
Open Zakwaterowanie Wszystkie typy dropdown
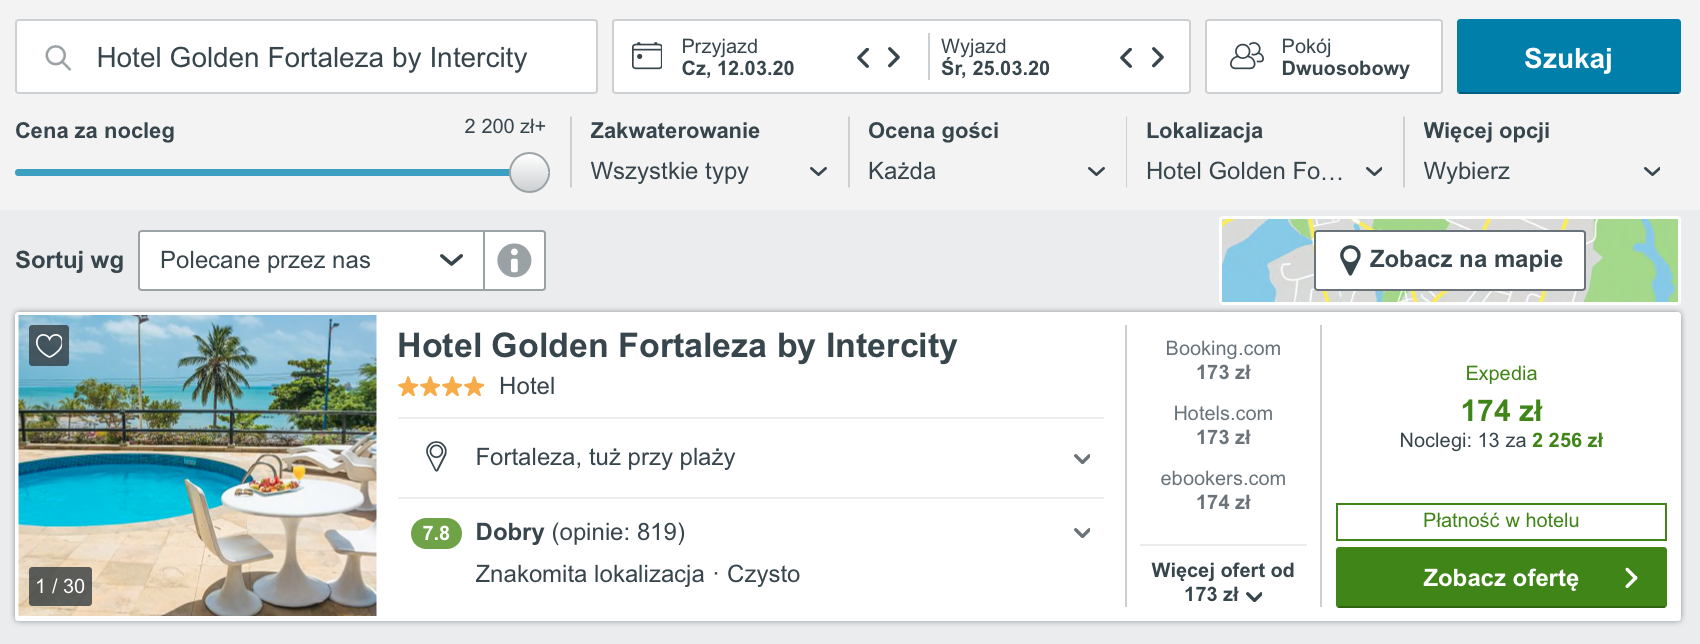[709, 171]
